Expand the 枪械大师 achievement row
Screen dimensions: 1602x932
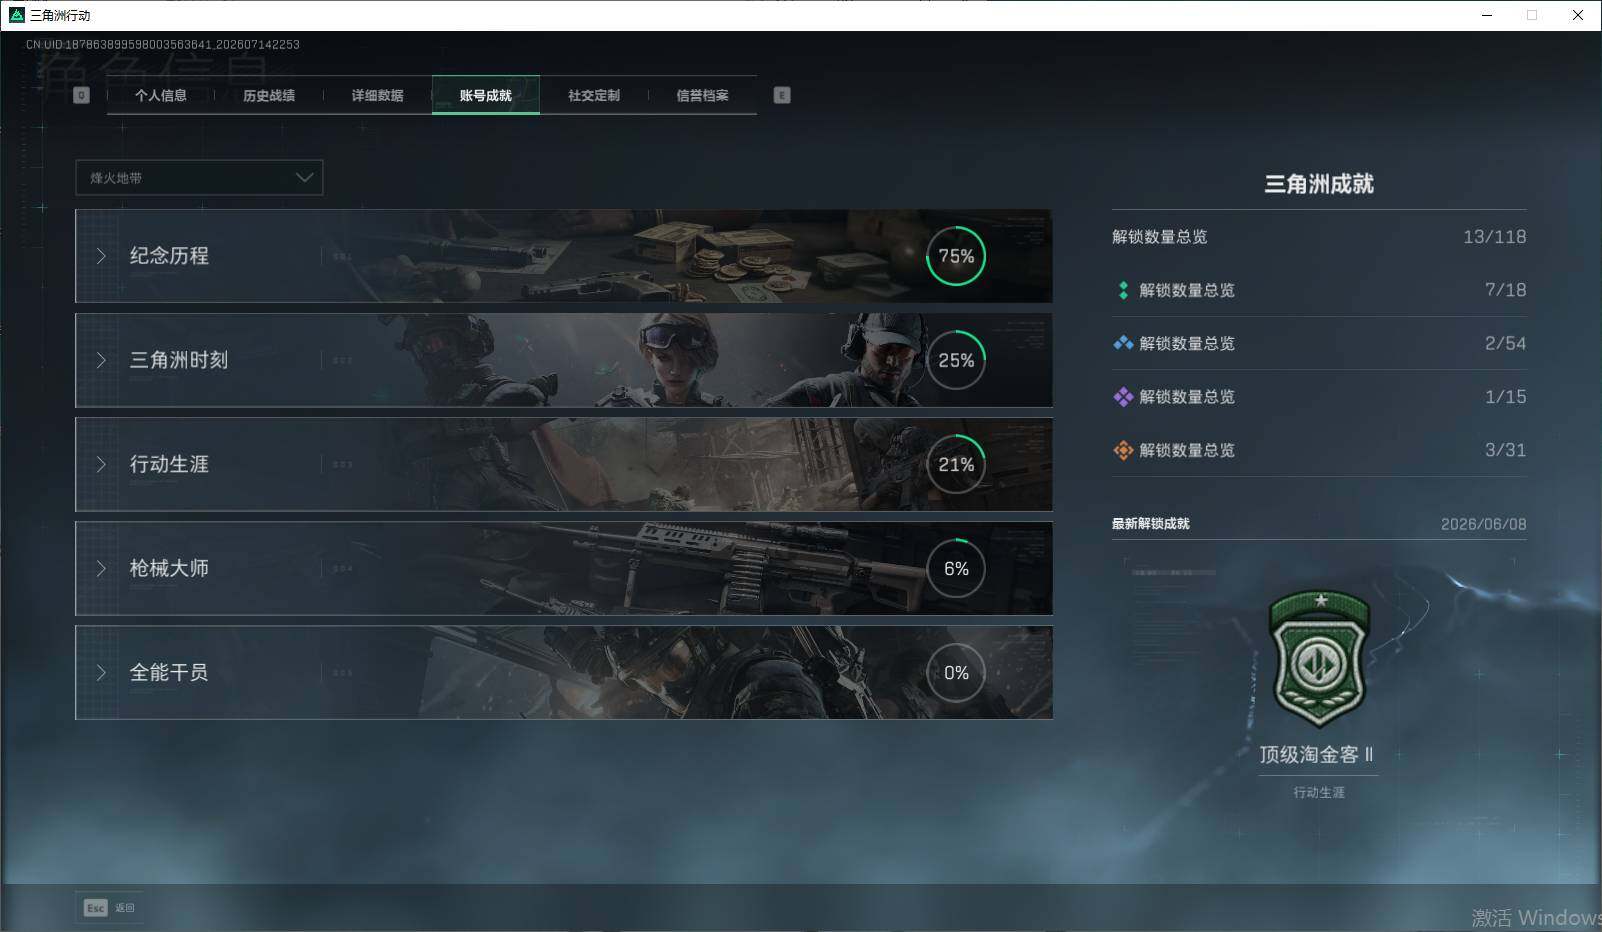[x=563, y=568]
